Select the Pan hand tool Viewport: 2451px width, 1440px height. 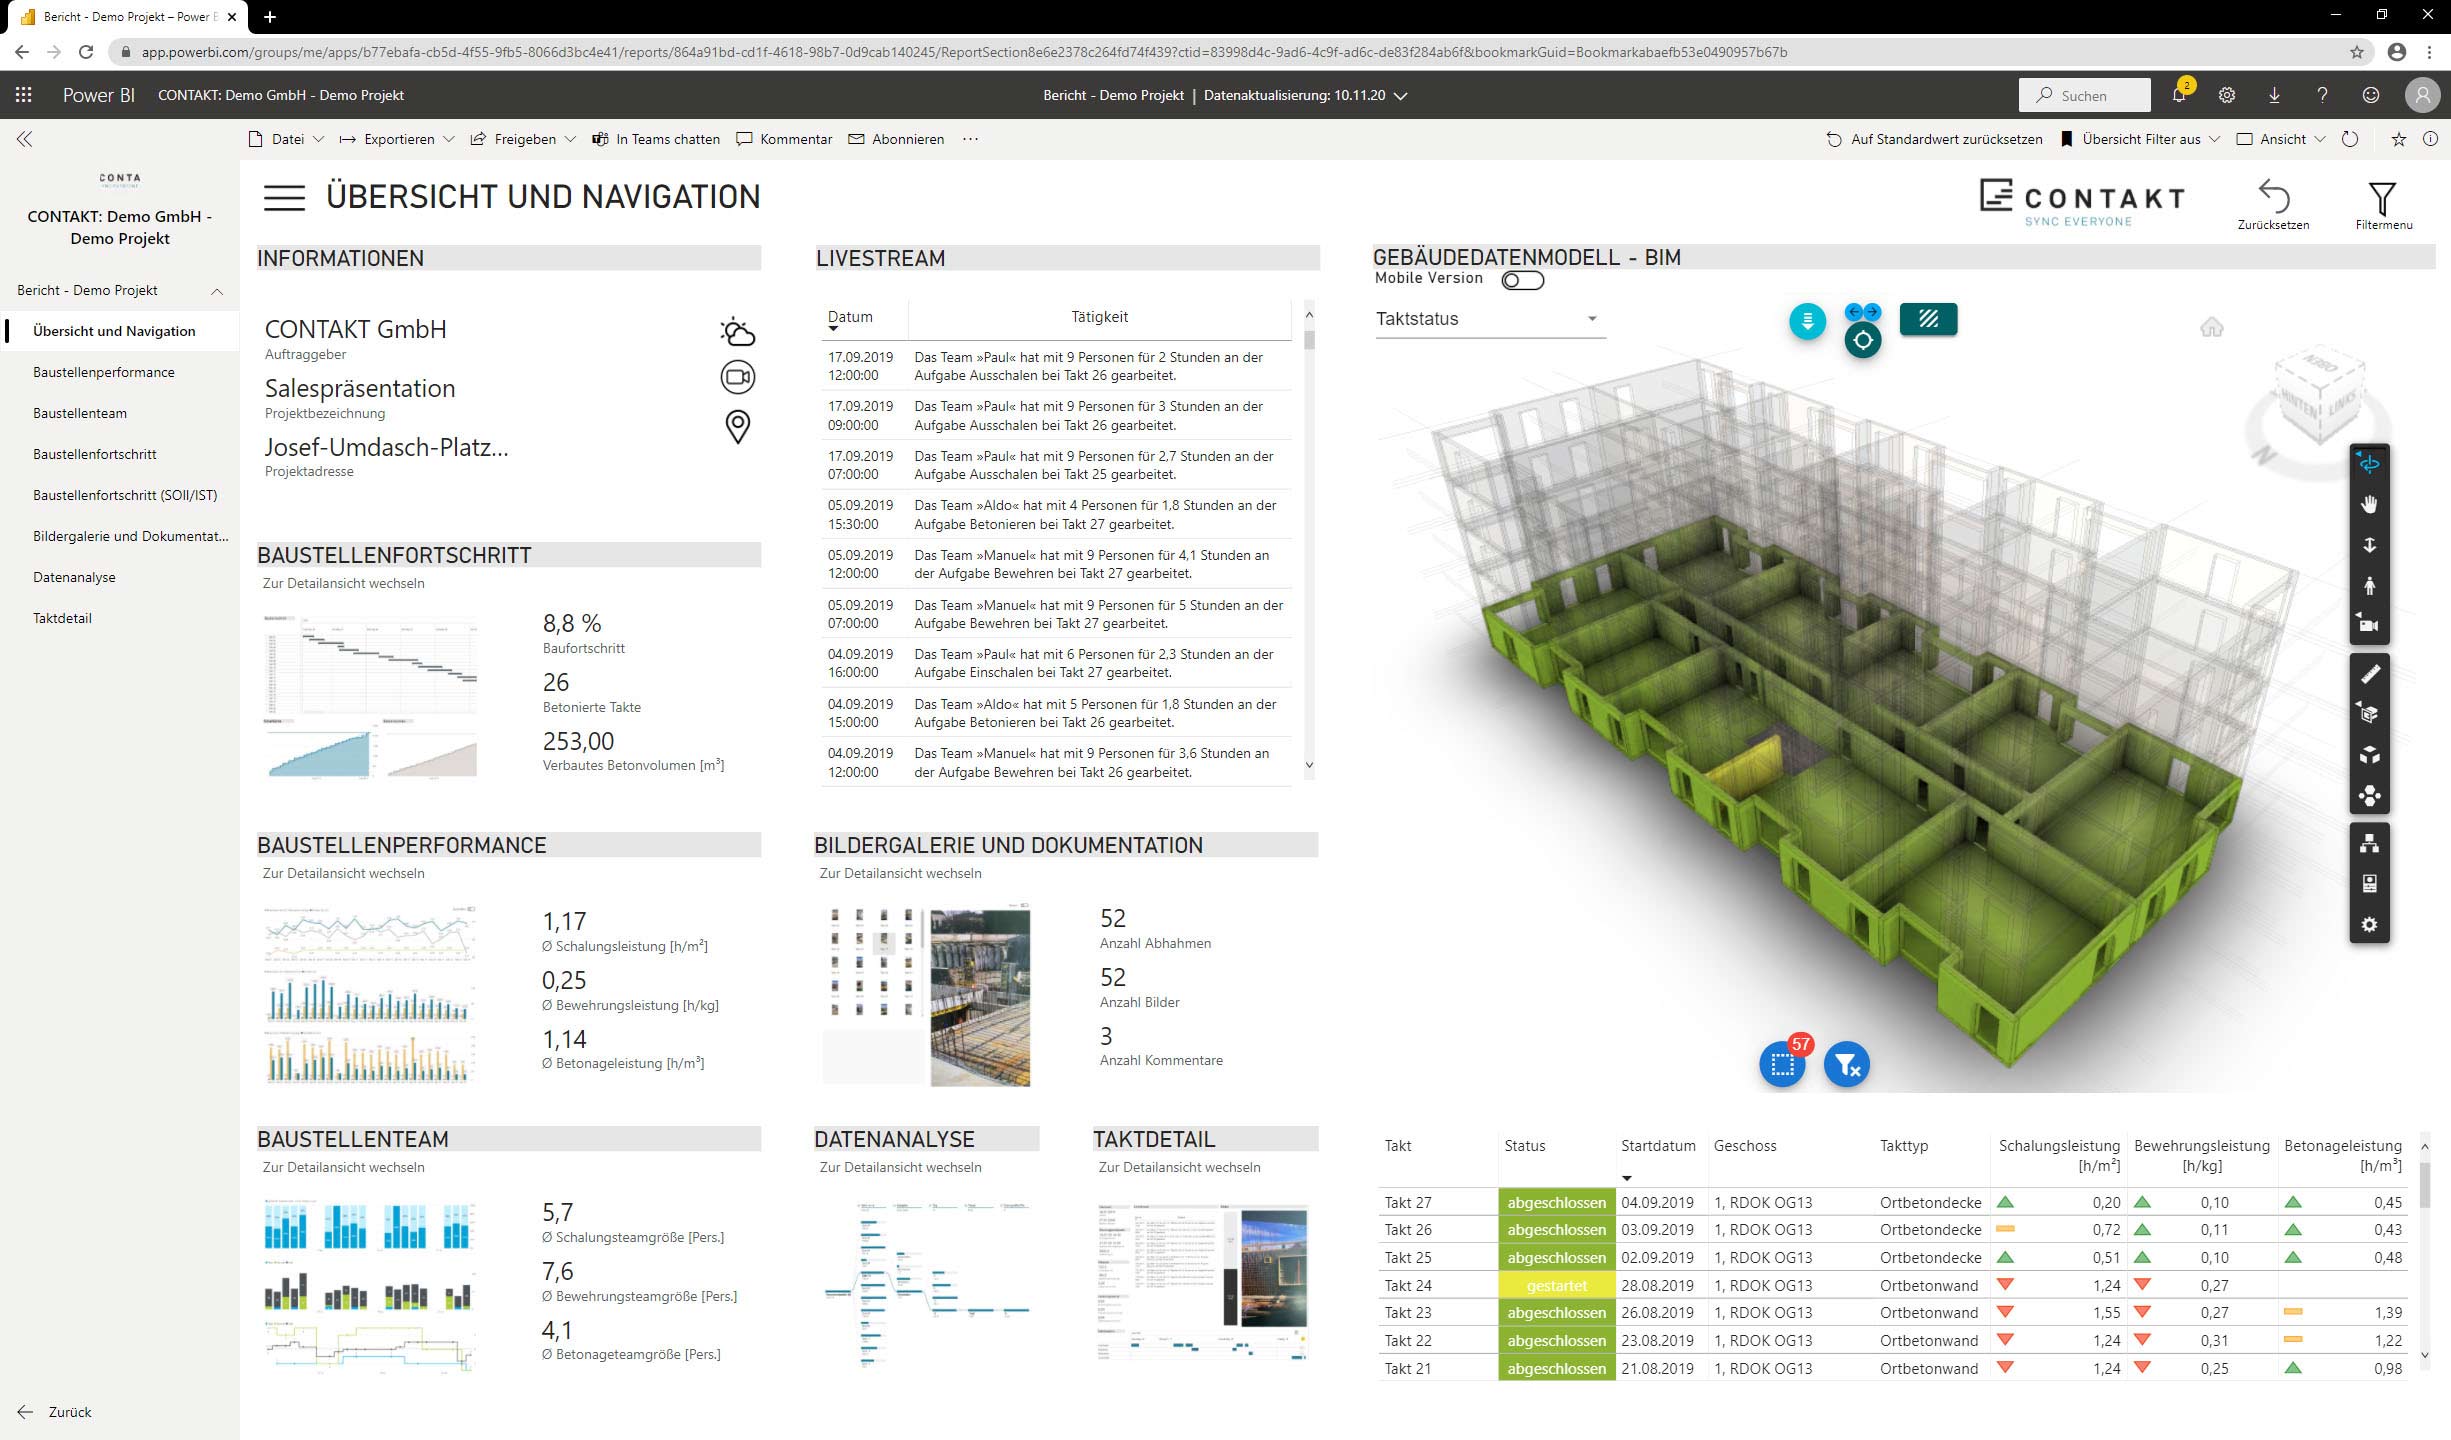2369,504
